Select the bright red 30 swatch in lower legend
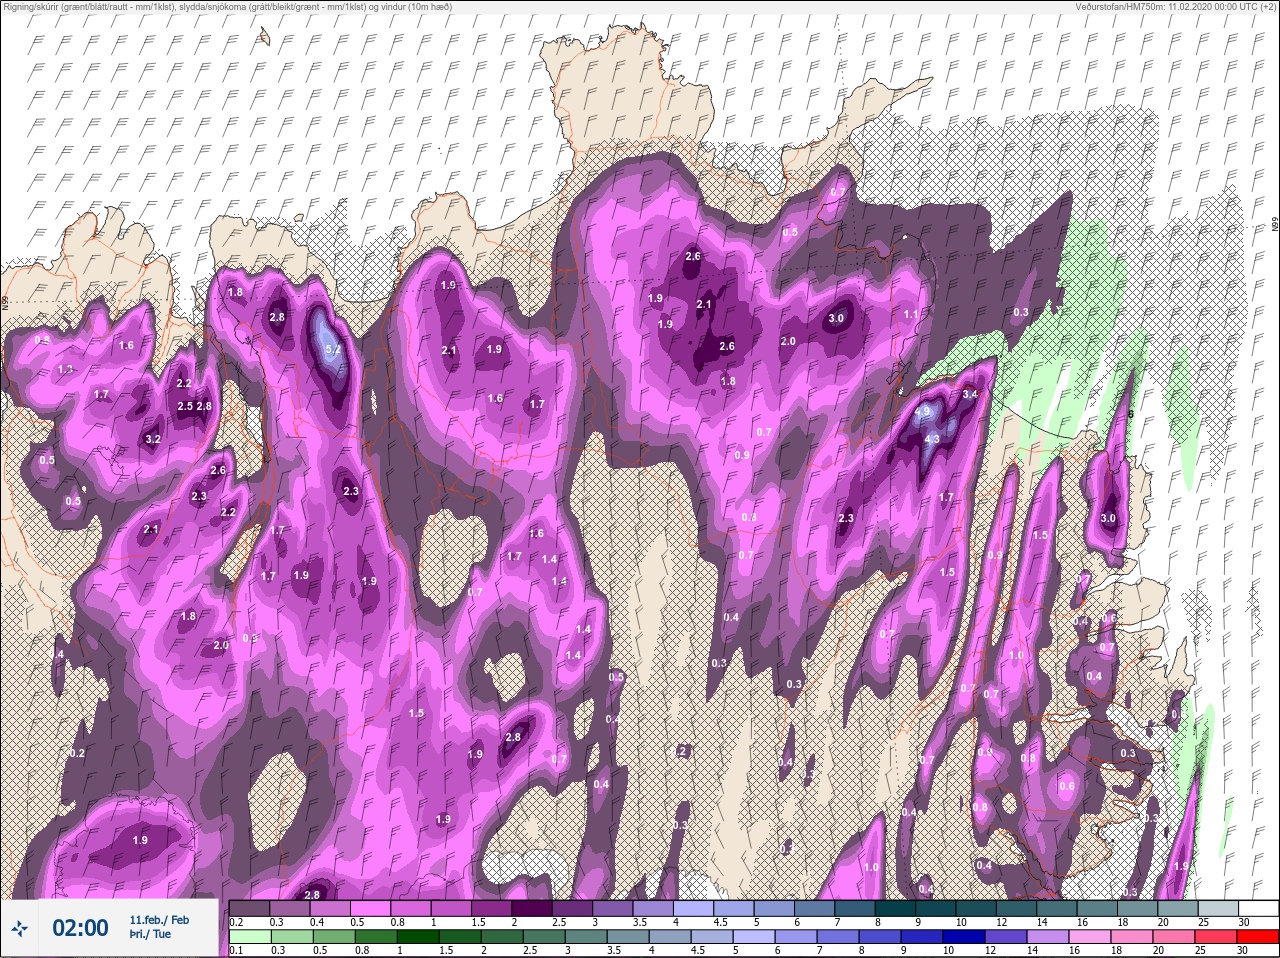This screenshot has width=1280, height=958. (1258, 937)
